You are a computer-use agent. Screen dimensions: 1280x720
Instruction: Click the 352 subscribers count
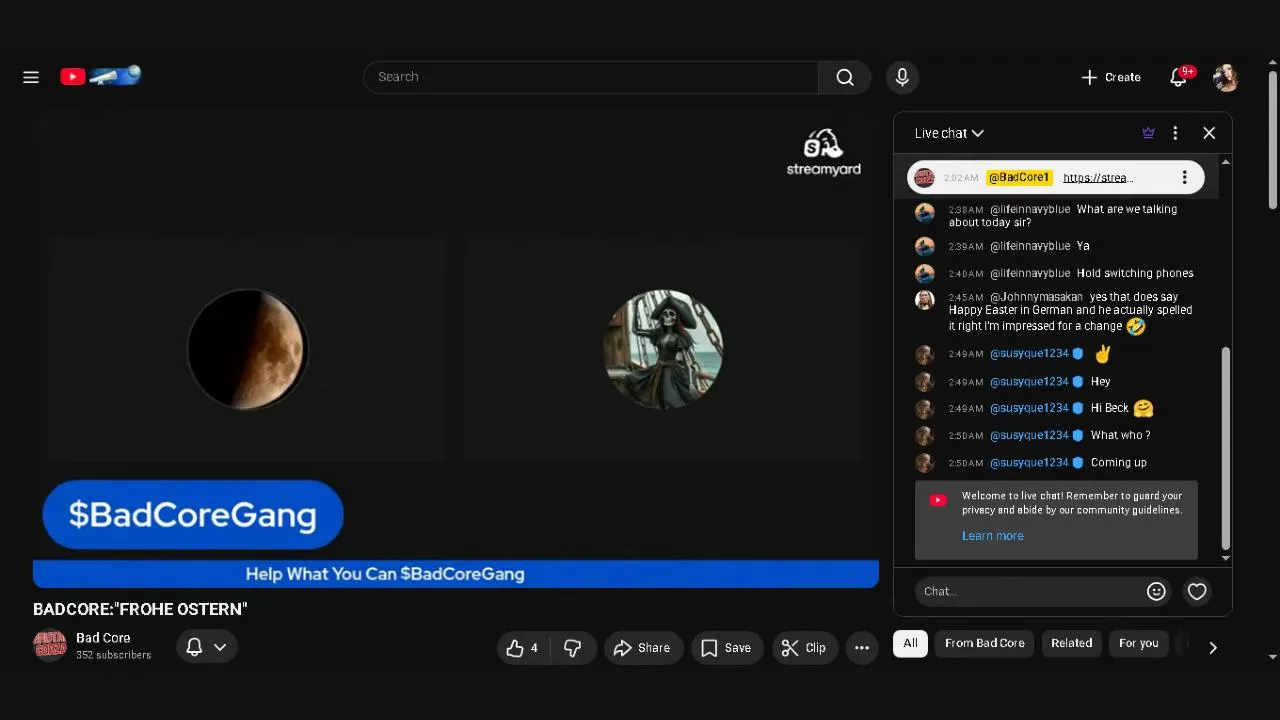(x=113, y=655)
